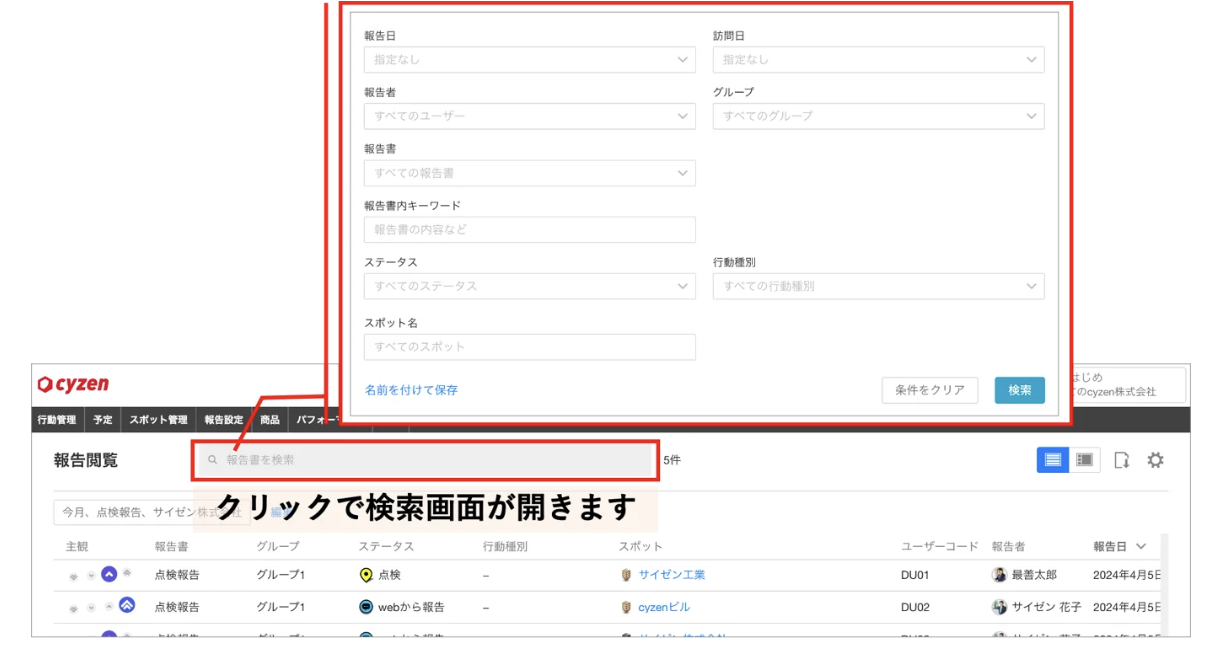The width and height of the screenshot is (1206, 652).
Task: Click the magnifier icon in report search
Action: tap(213, 460)
